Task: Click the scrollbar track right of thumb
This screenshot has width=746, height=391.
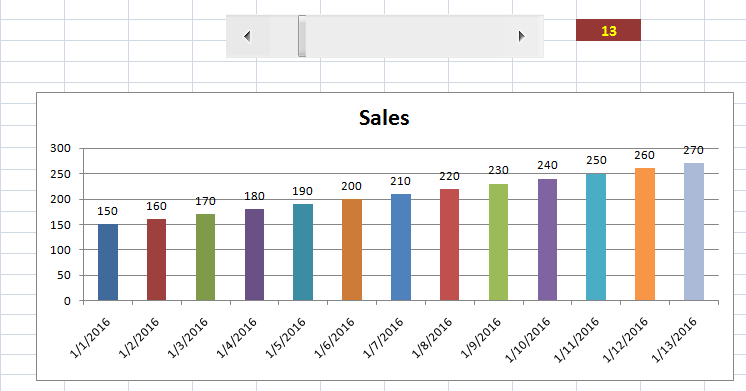Action: (405, 36)
